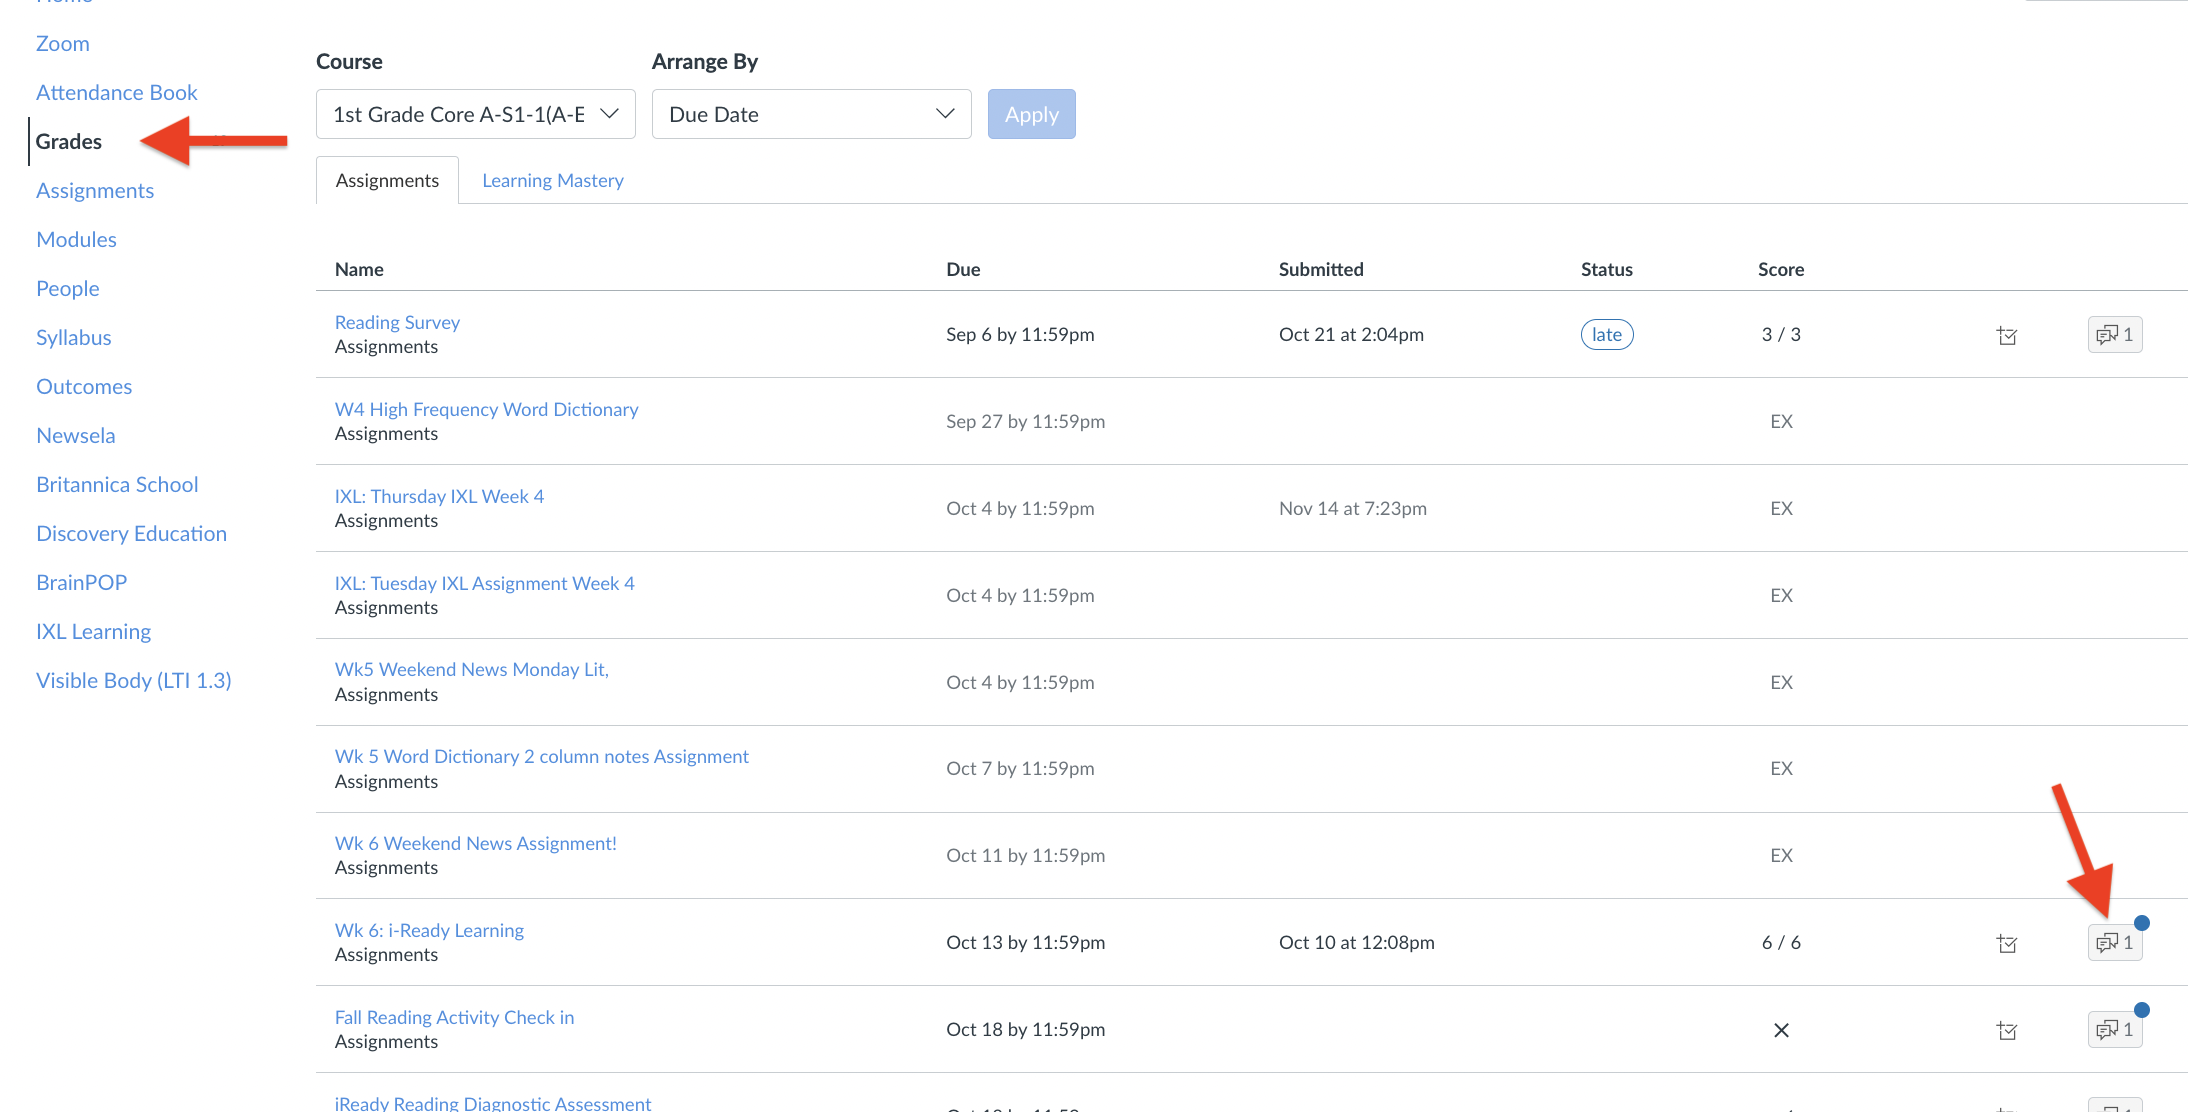Click submitted date Oct 21 at 2:04pm
2188x1112 pixels.
coord(1351,335)
